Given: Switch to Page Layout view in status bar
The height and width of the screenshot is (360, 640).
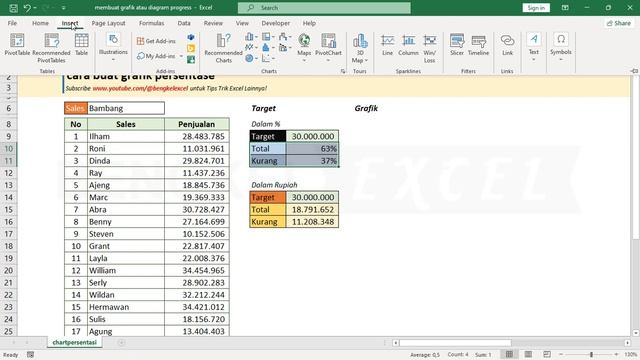Looking at the screenshot, I should 528,354.
